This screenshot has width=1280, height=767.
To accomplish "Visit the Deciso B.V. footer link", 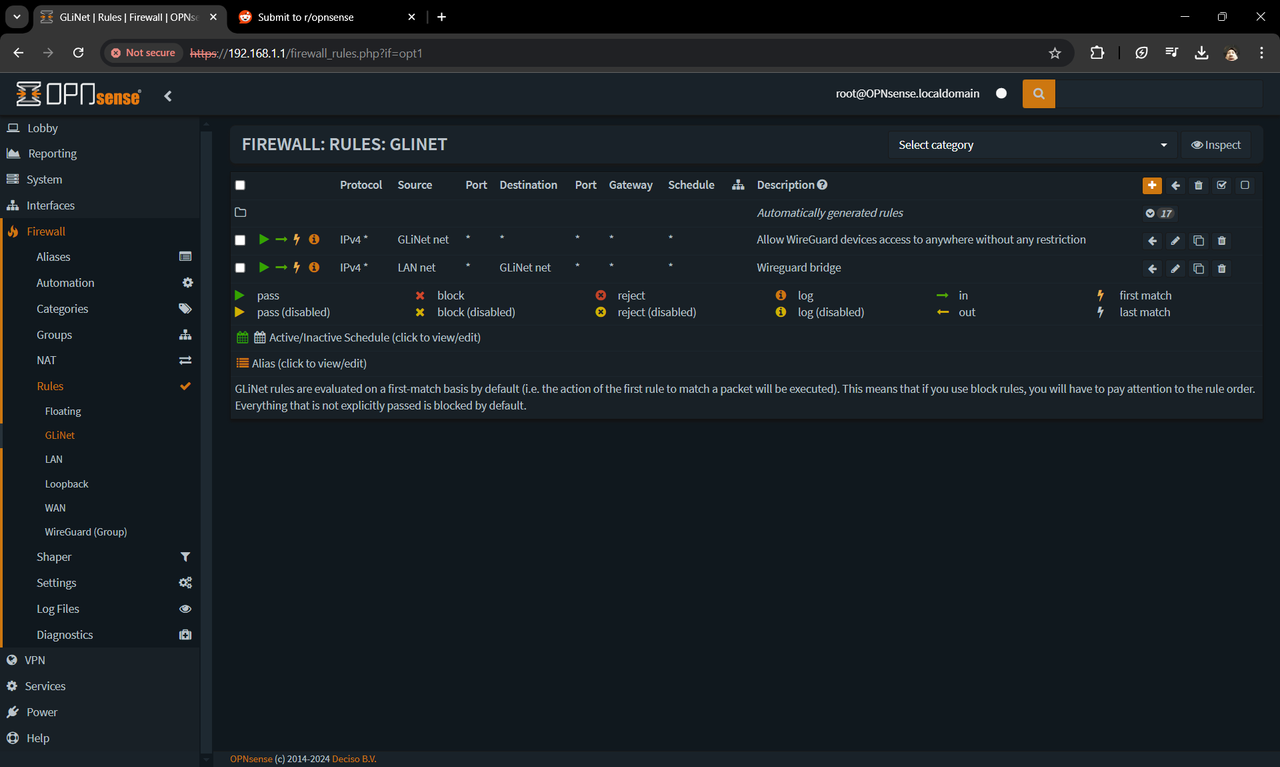I will [x=354, y=758].
